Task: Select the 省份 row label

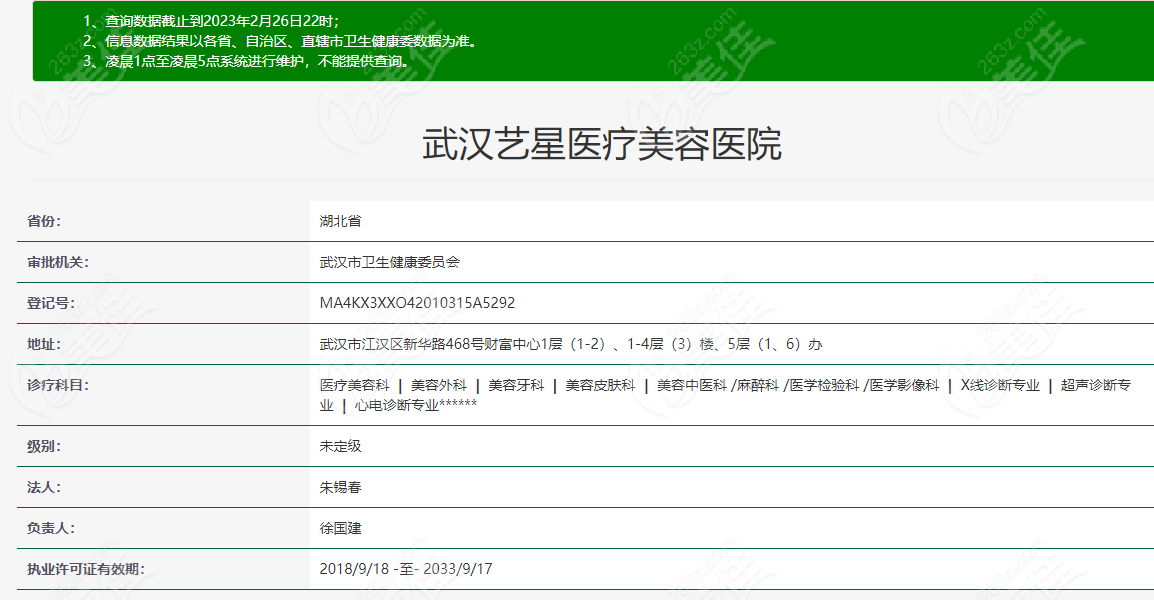Action: point(44,221)
